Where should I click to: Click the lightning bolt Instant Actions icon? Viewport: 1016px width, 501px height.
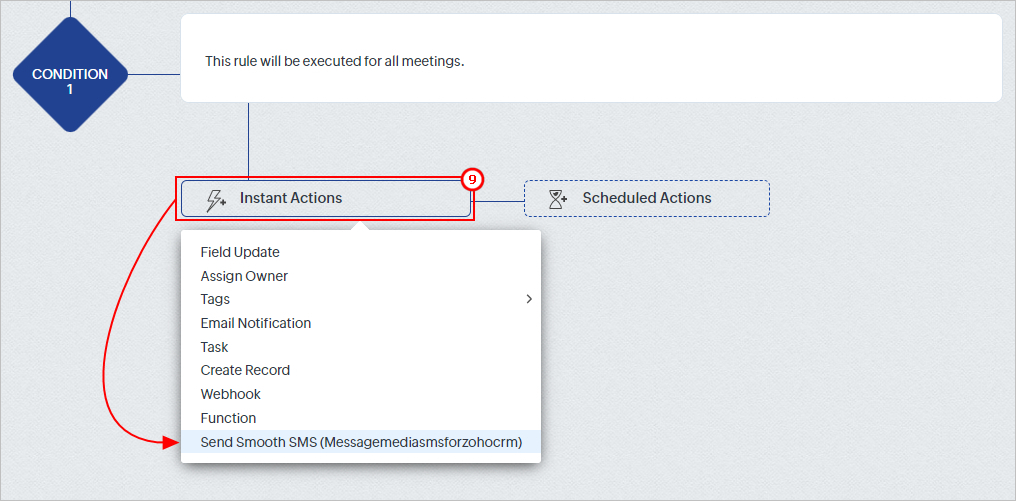point(216,200)
